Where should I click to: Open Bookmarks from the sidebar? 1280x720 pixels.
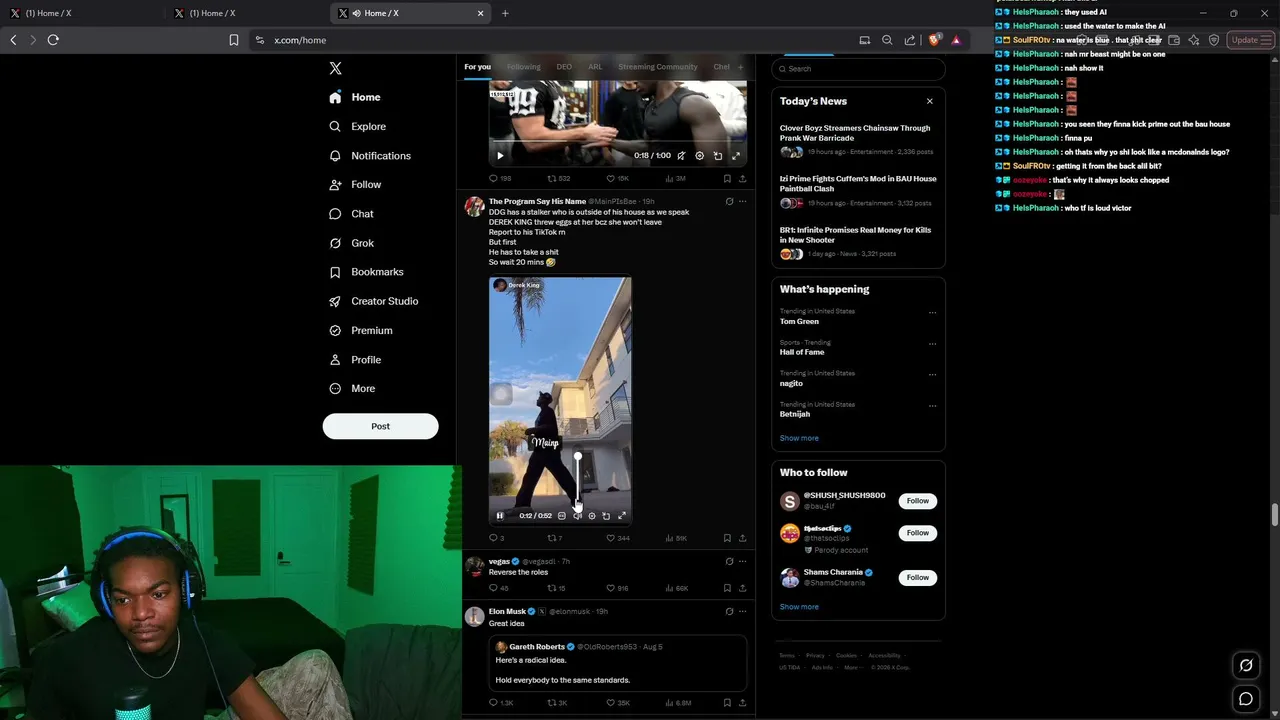coord(366,272)
